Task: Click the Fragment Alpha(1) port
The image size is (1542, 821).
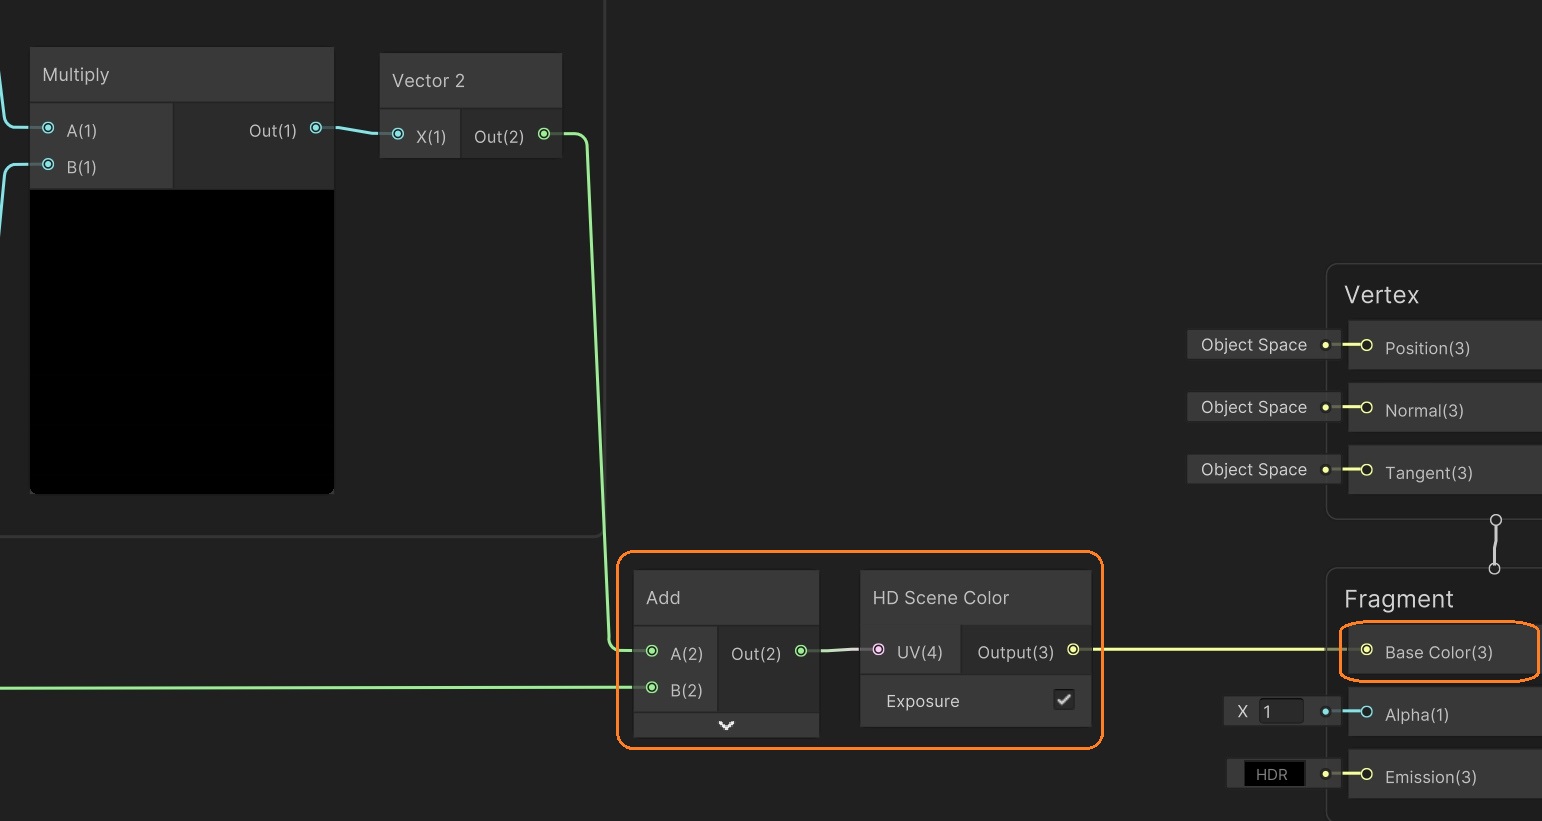Action: pos(1367,712)
